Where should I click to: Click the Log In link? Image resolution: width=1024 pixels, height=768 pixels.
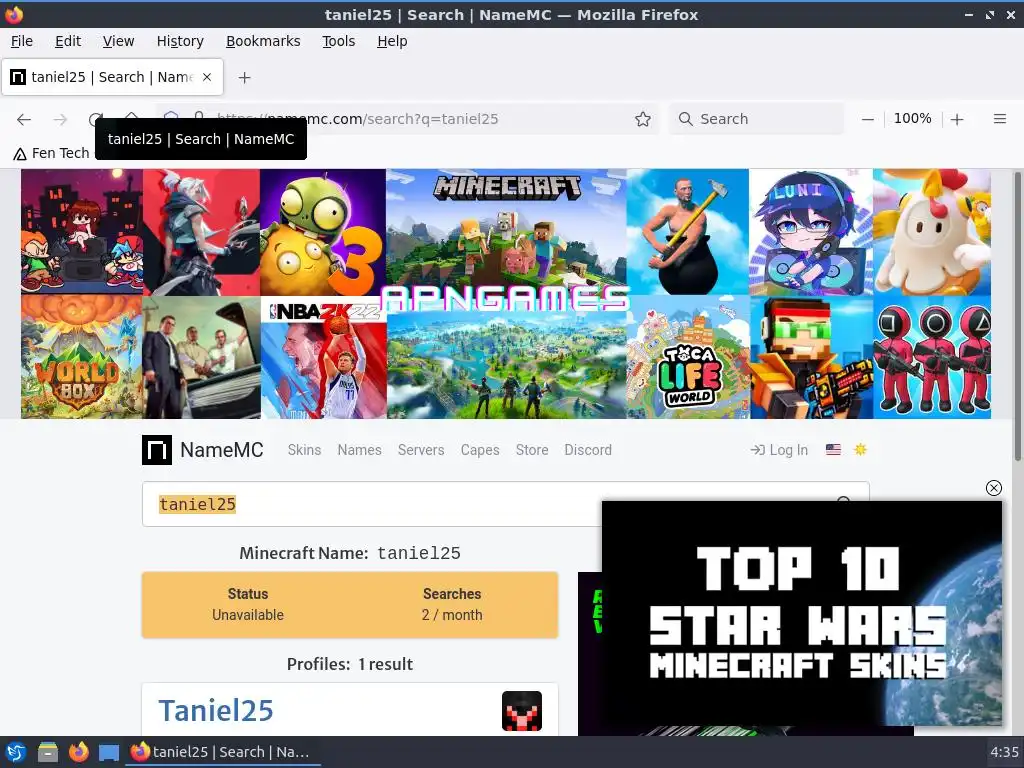click(x=779, y=450)
